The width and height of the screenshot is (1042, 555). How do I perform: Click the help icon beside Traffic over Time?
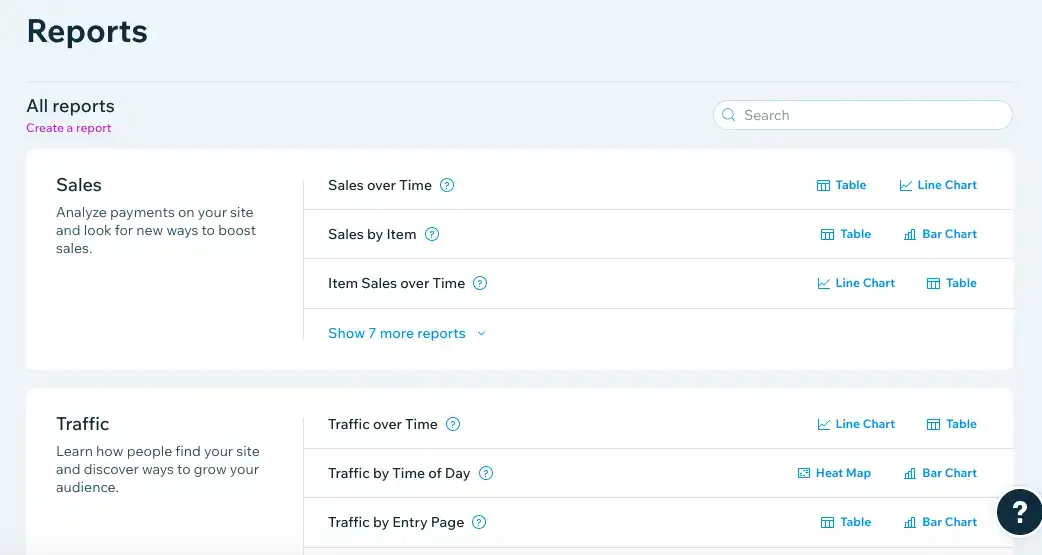(453, 424)
